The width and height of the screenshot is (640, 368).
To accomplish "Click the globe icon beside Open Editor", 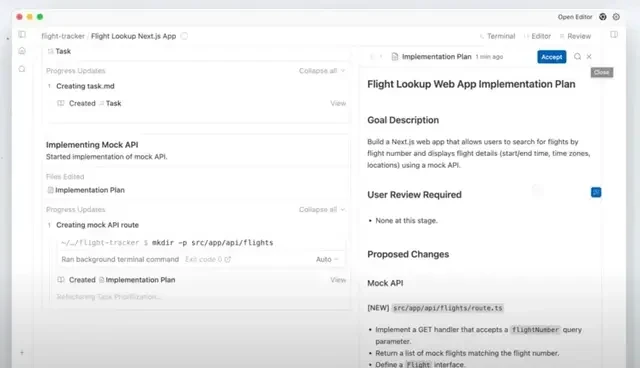I will click(x=602, y=17).
